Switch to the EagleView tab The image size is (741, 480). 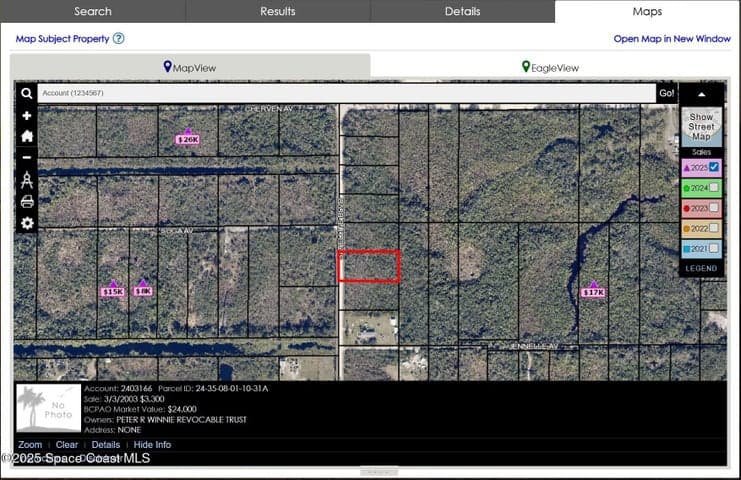pos(551,67)
